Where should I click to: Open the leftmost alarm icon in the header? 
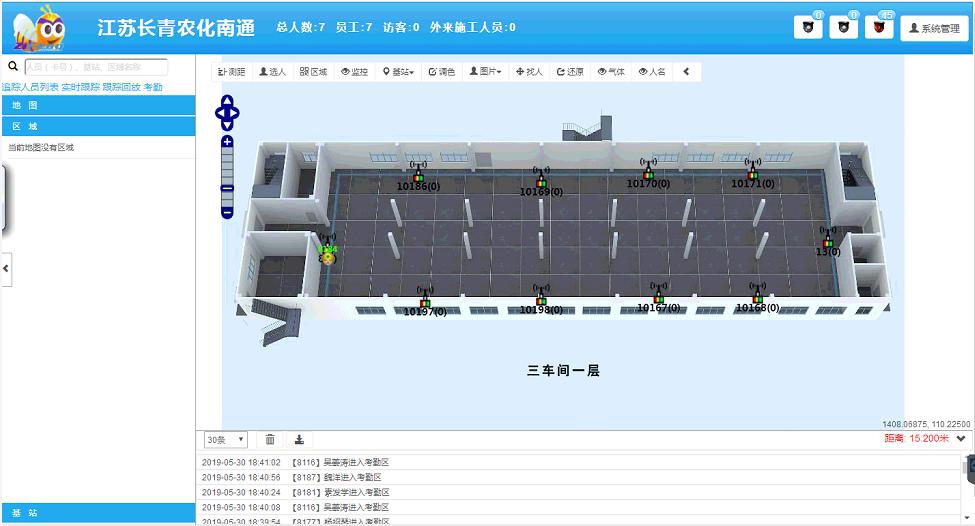coord(808,27)
